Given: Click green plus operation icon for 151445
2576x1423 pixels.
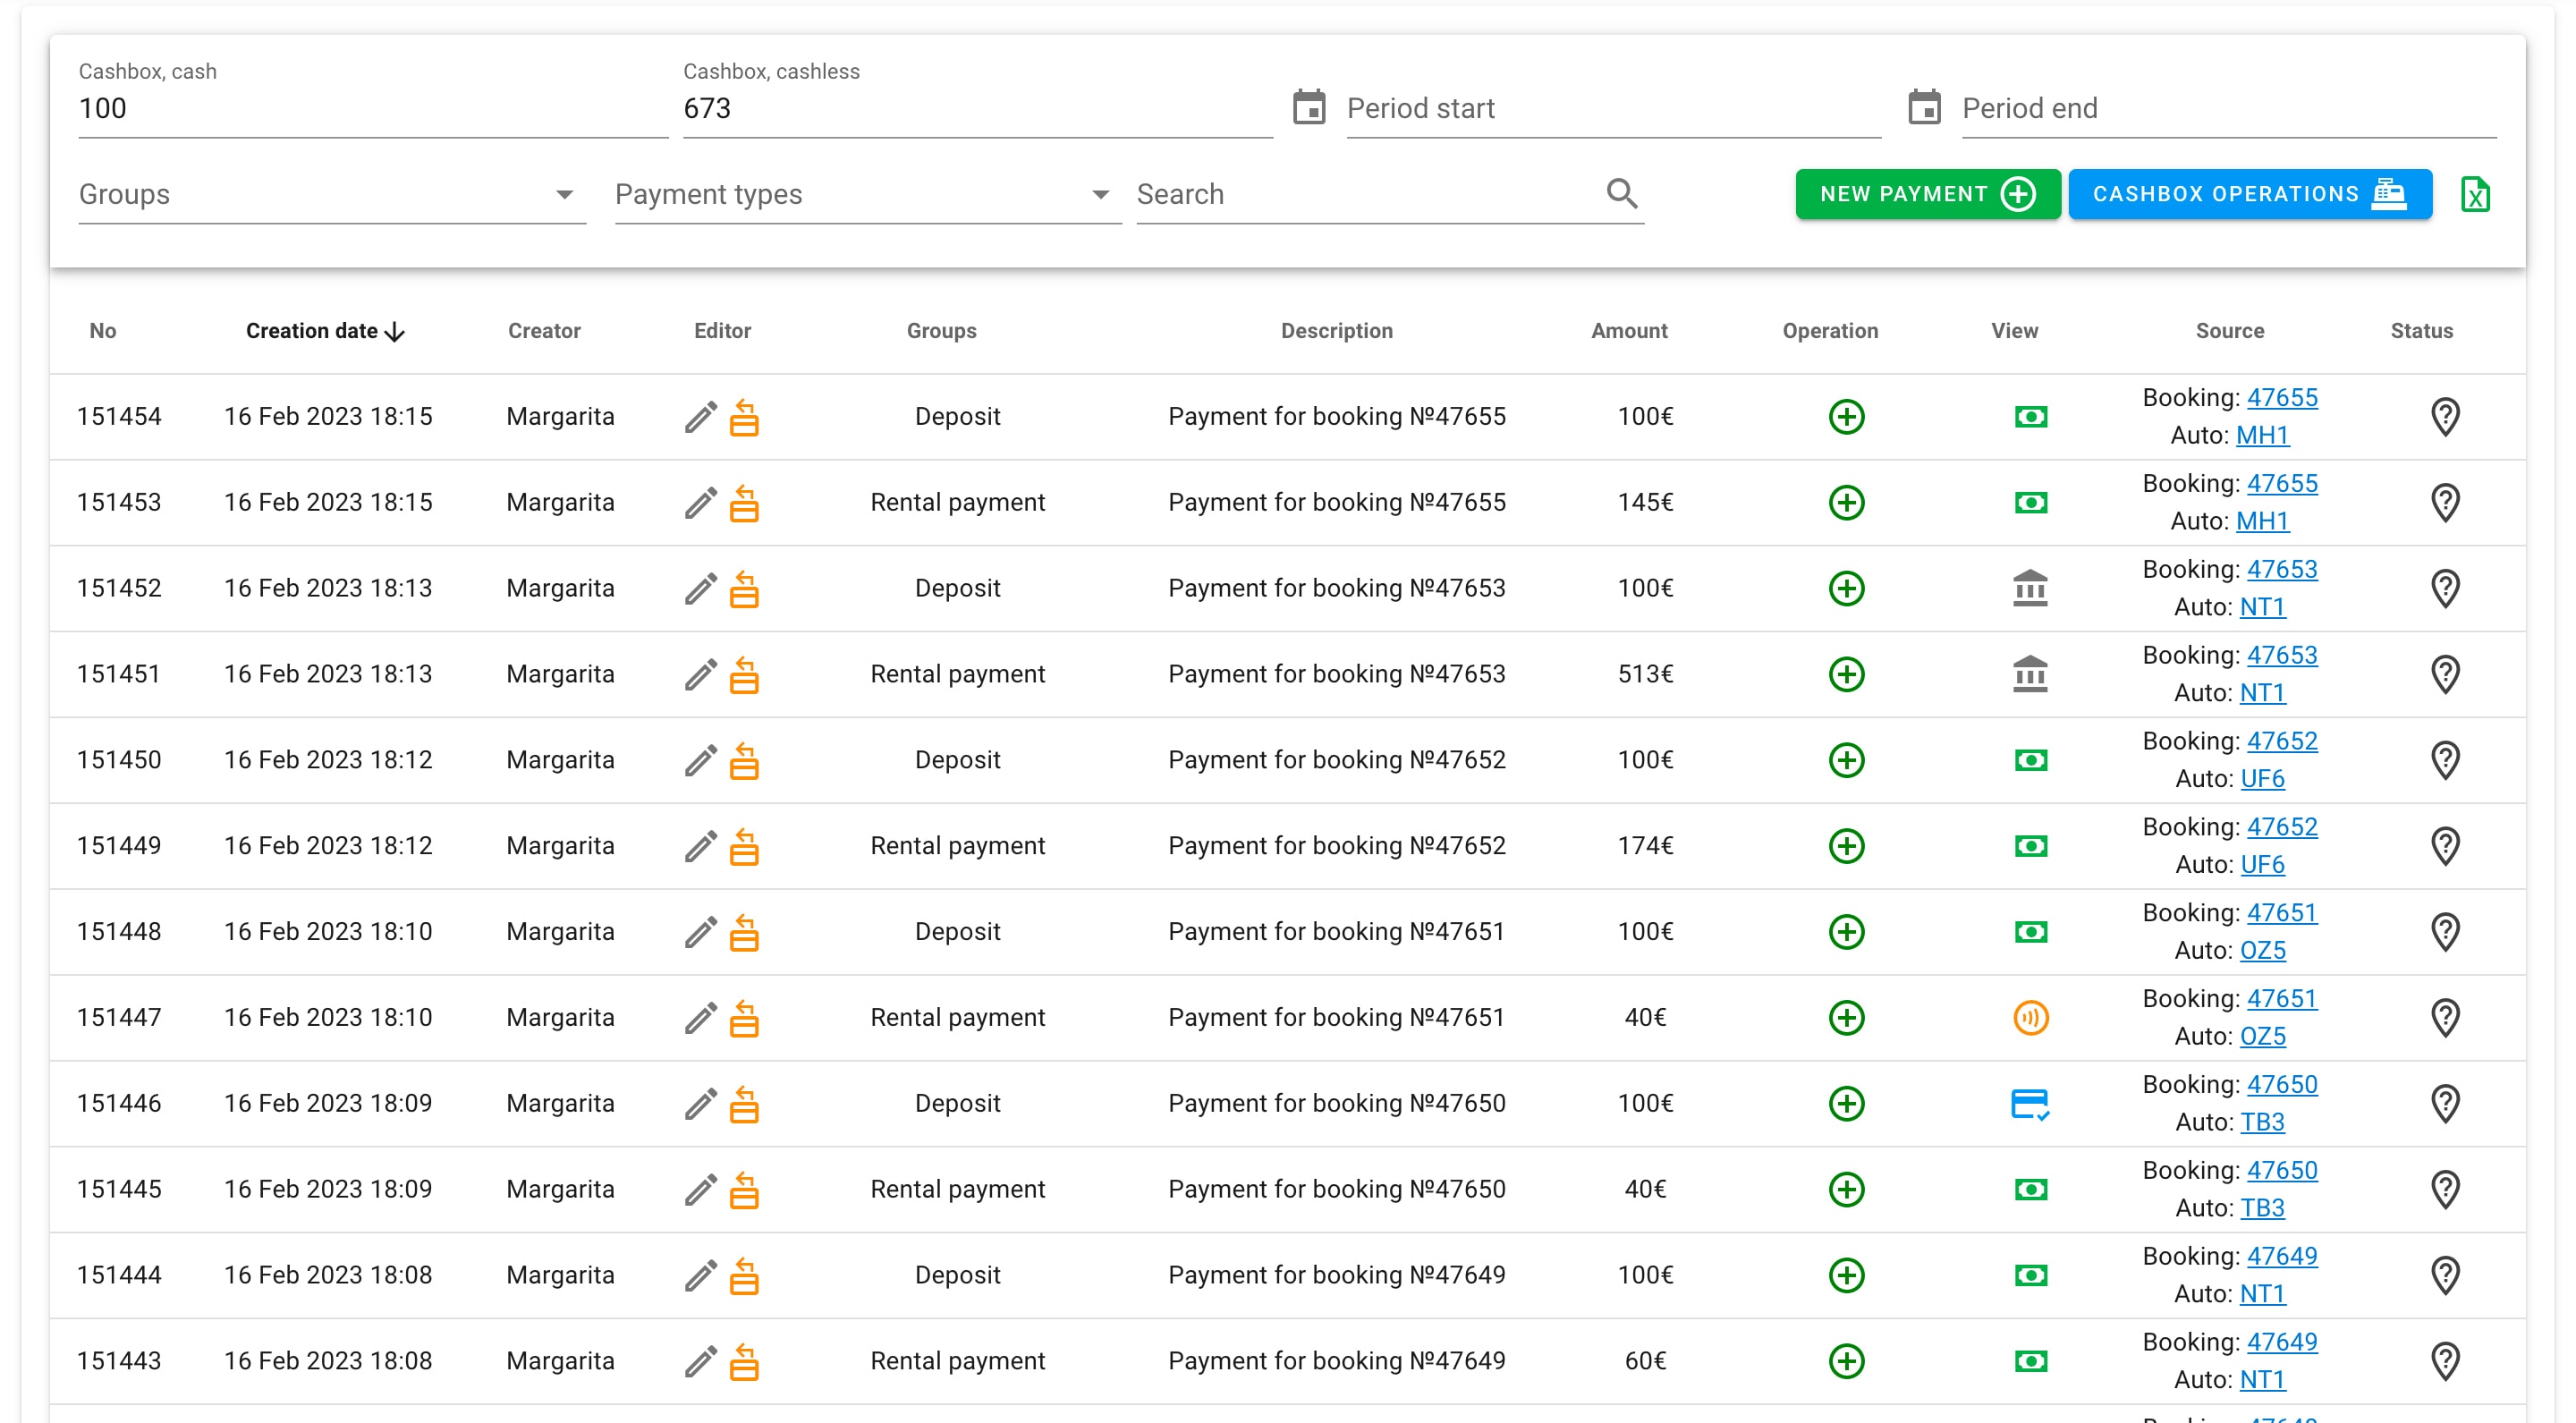Looking at the screenshot, I should coord(1846,1189).
